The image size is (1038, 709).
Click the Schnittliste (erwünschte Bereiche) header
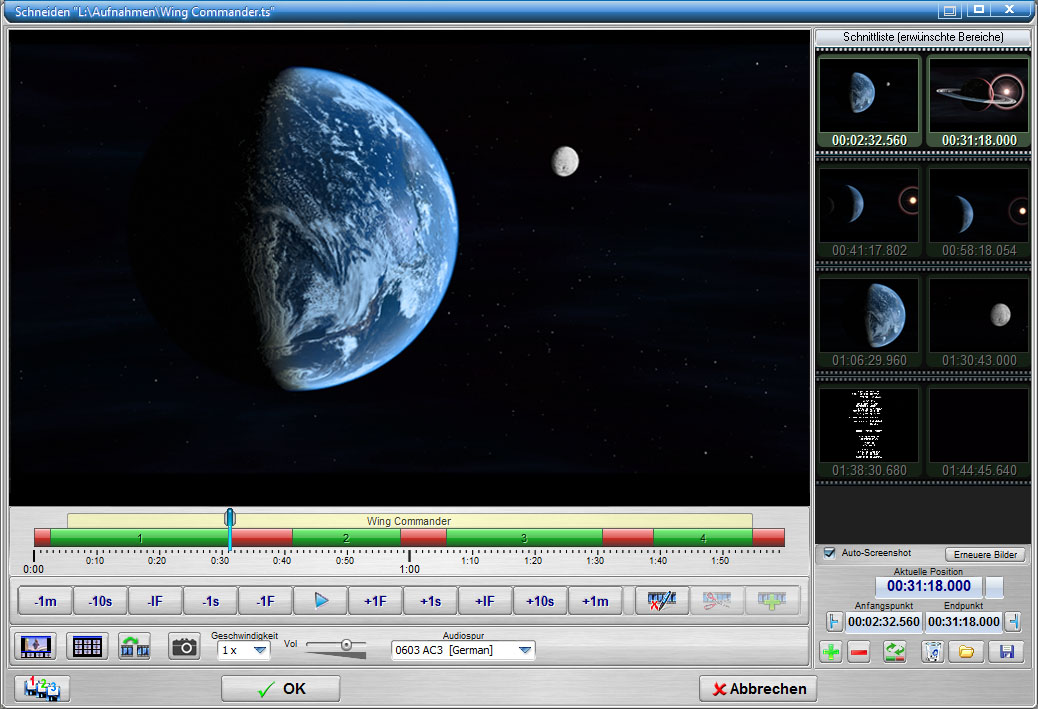923,37
